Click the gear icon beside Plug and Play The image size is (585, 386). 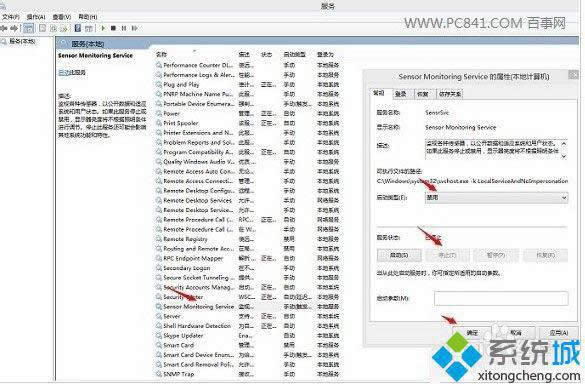(159, 85)
